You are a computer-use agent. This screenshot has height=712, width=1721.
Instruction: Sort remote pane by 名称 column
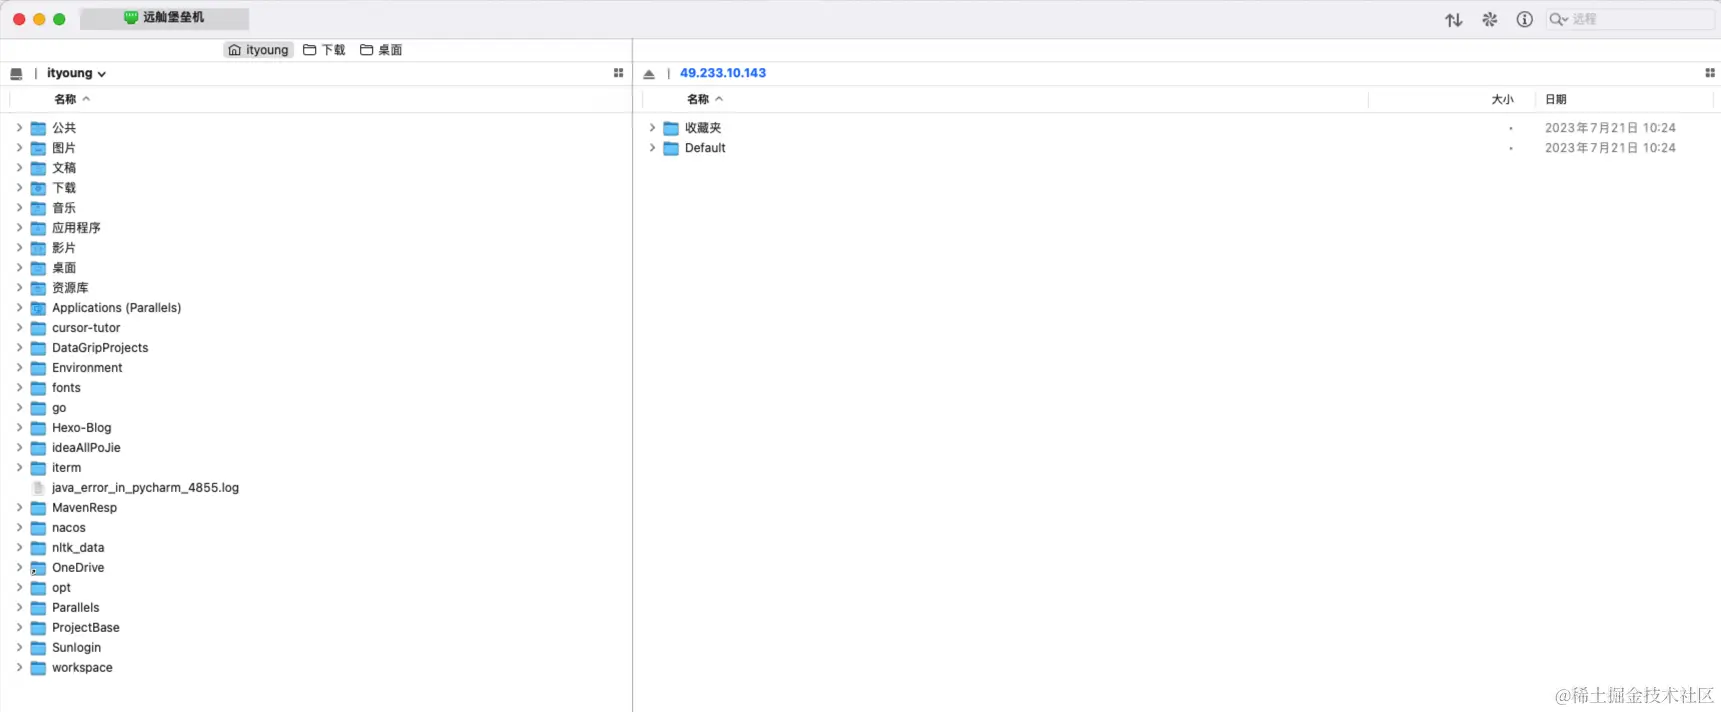click(x=705, y=99)
